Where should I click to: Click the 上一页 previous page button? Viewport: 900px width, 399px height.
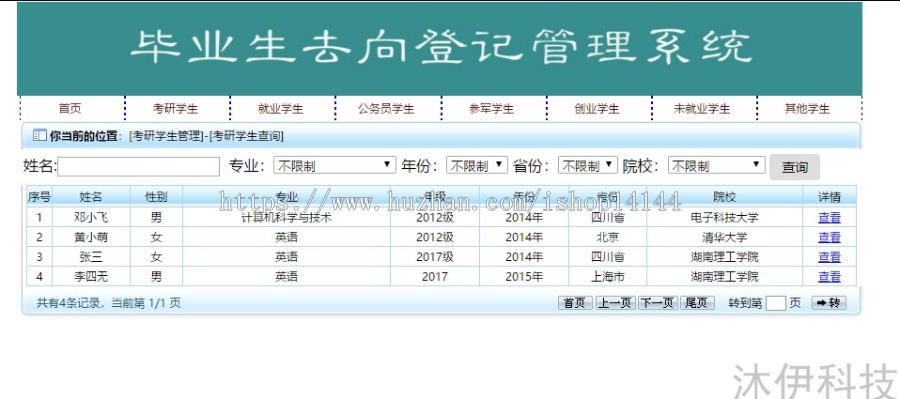coord(615,303)
